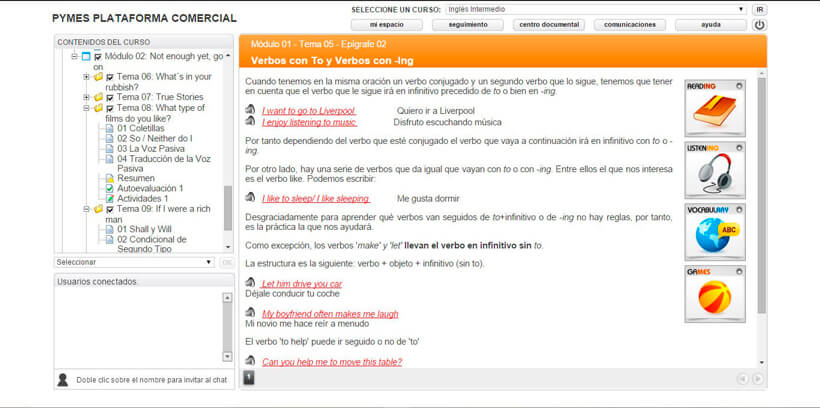The width and height of the screenshot is (820, 408).
Task: Toggle the Reading panel's corner button
Action: 739,86
